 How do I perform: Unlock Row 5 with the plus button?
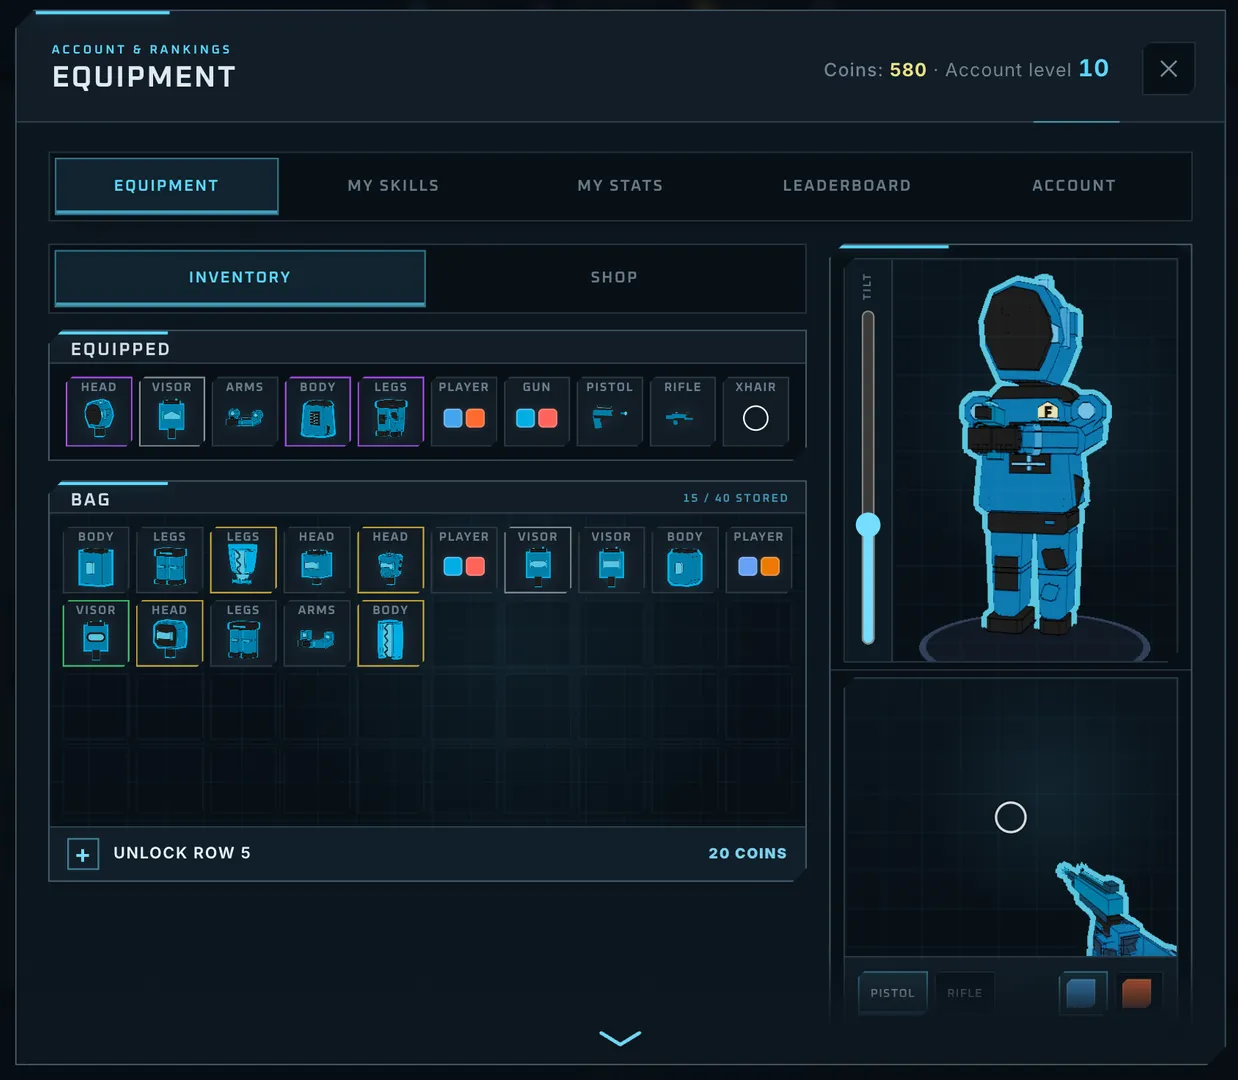(83, 854)
